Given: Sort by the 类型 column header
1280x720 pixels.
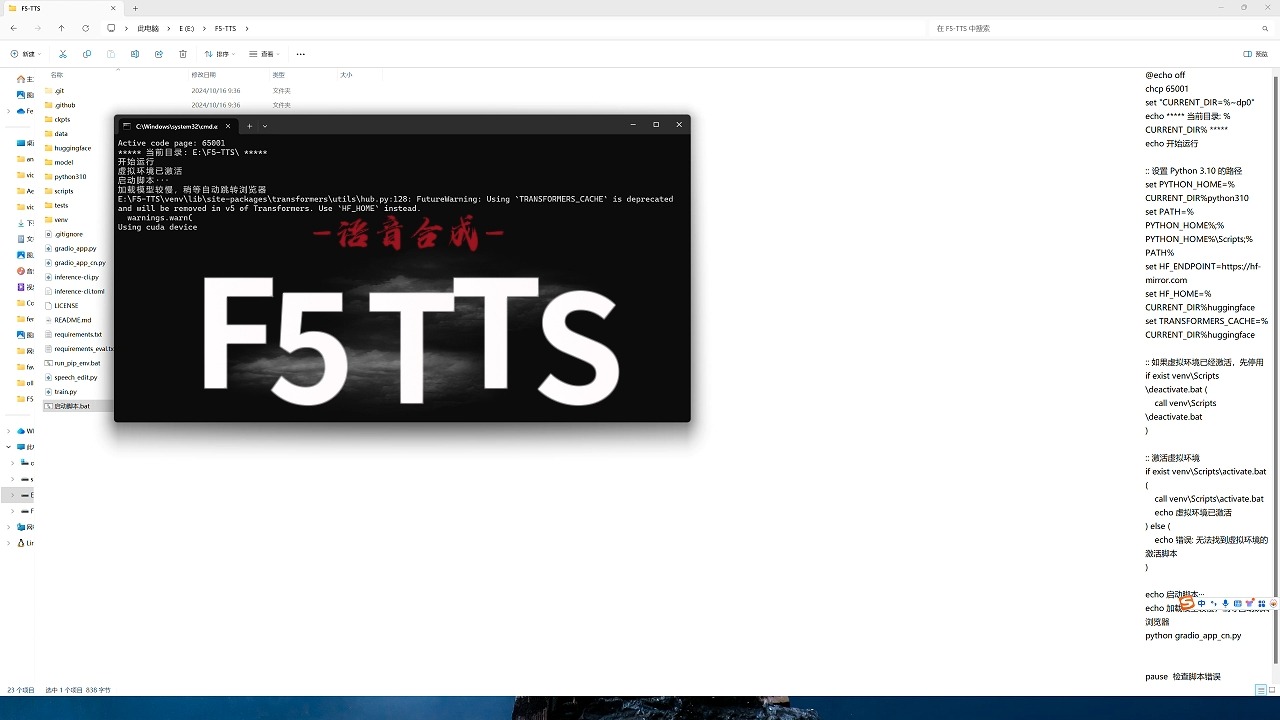Looking at the screenshot, I should click(x=279, y=75).
